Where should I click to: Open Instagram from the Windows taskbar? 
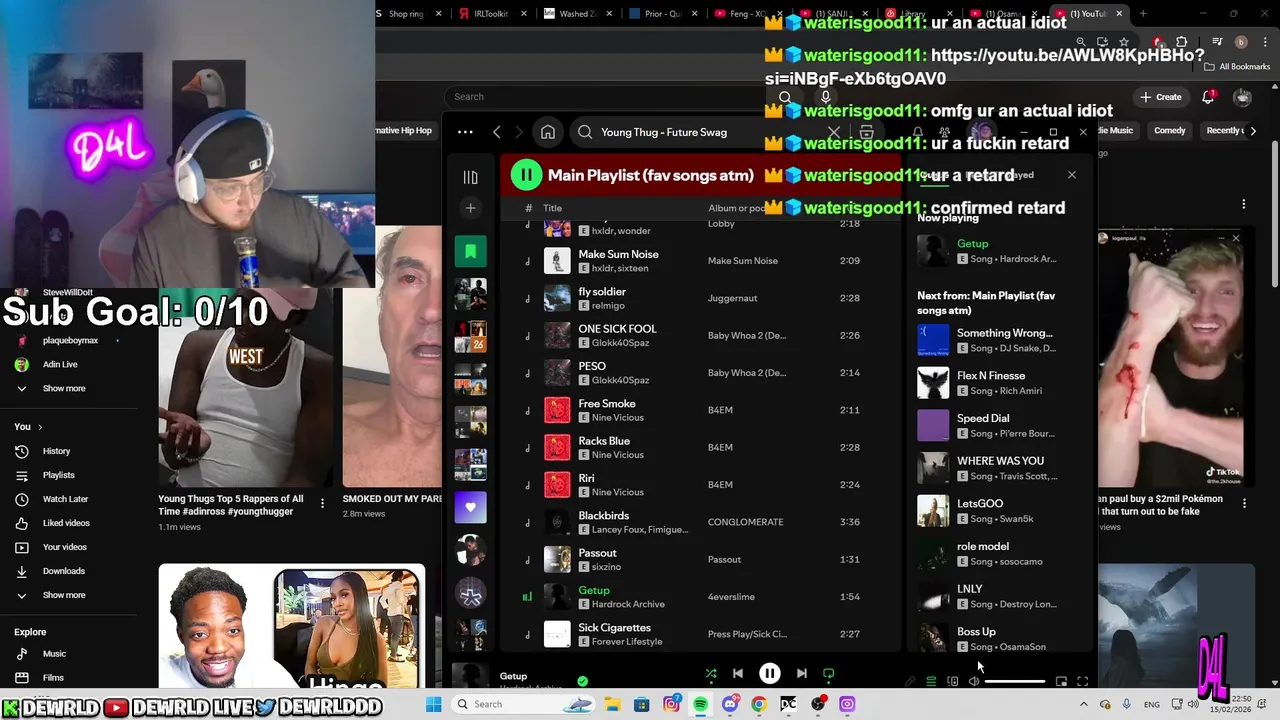pos(671,704)
